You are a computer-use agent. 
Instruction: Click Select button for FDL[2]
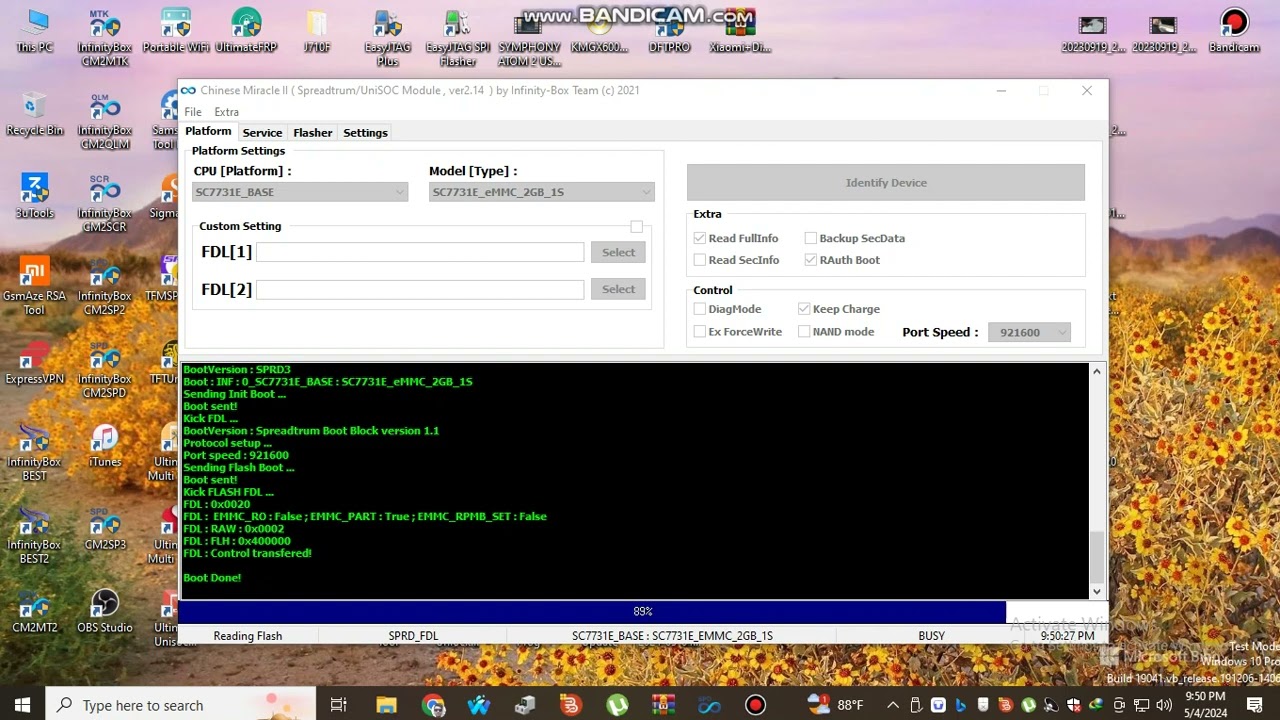coord(618,289)
